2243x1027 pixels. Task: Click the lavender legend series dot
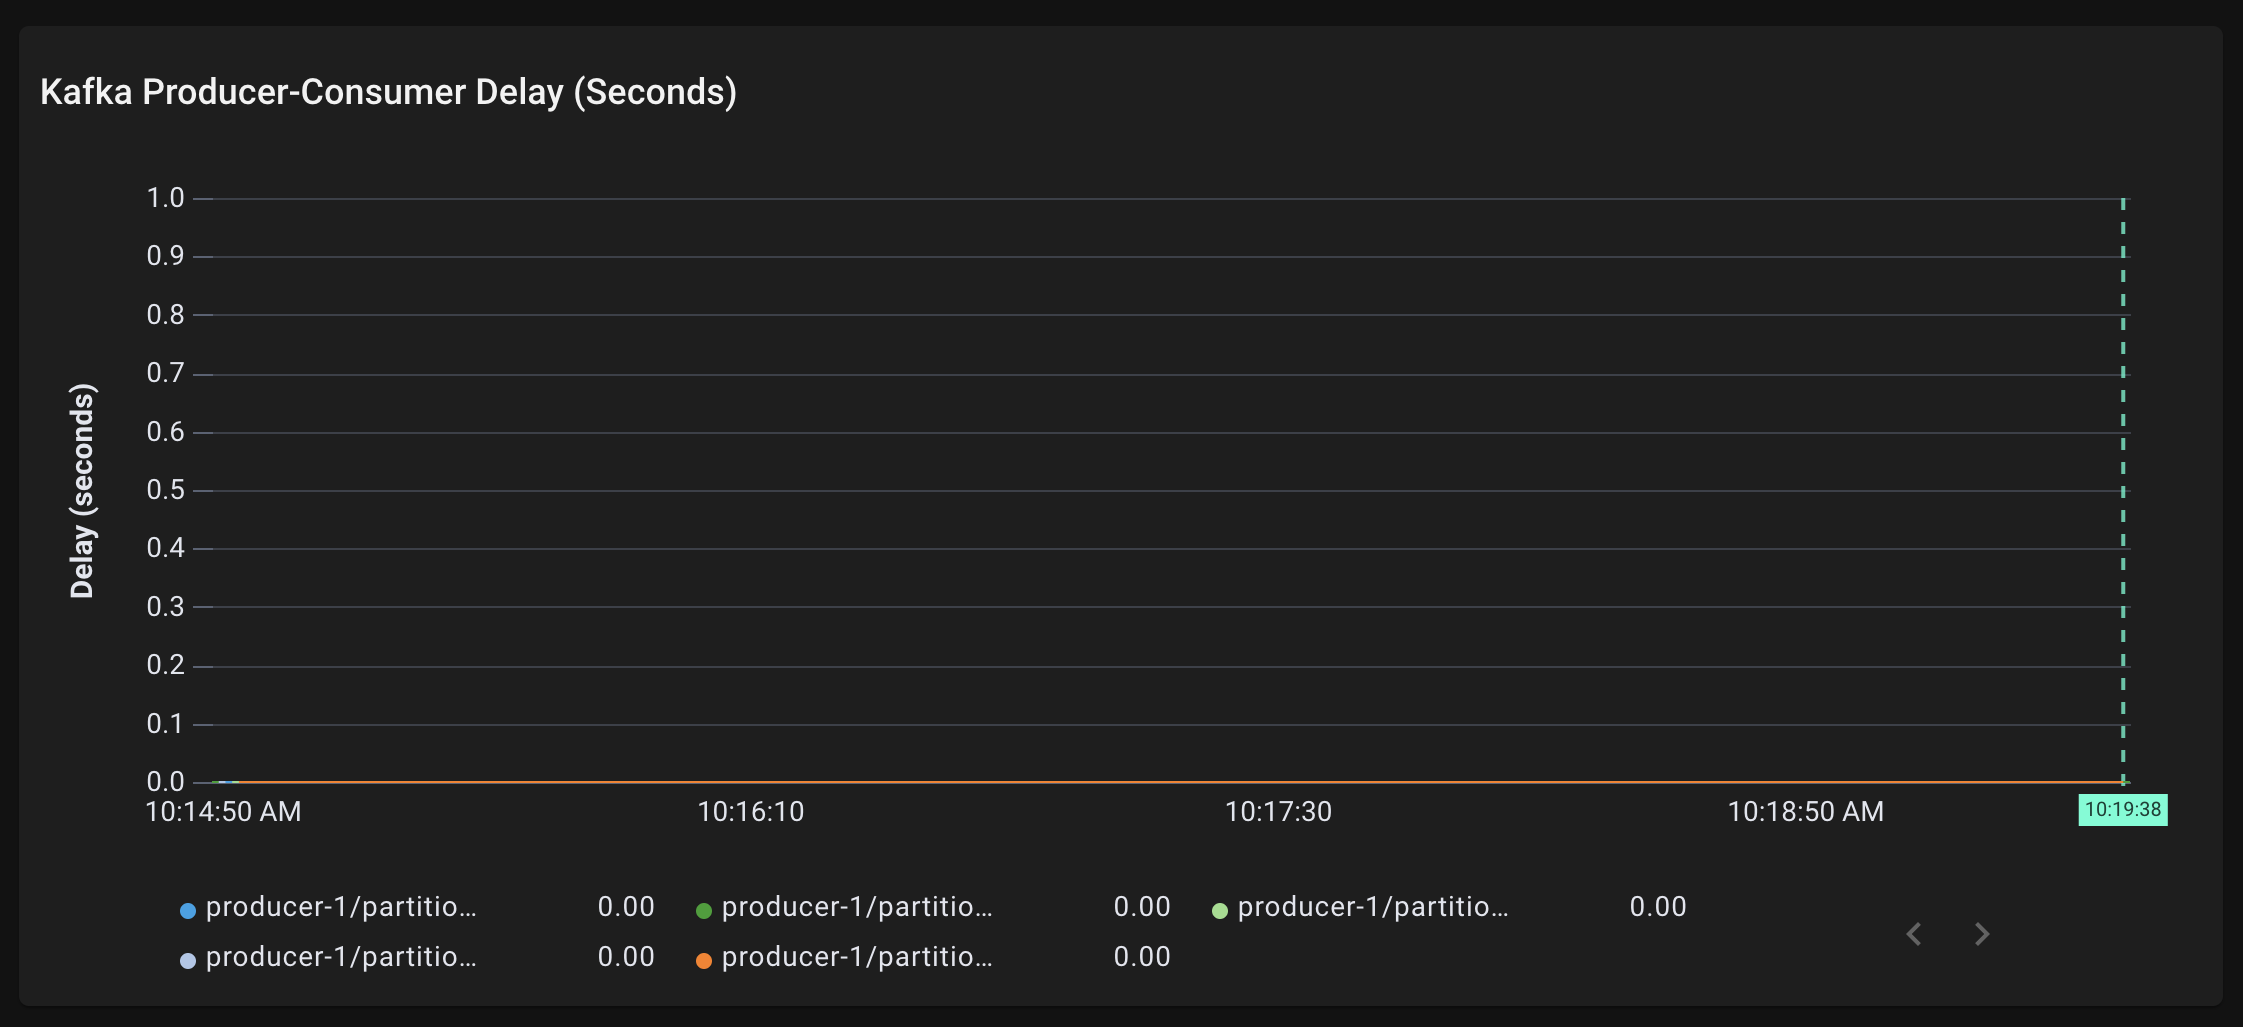188,961
